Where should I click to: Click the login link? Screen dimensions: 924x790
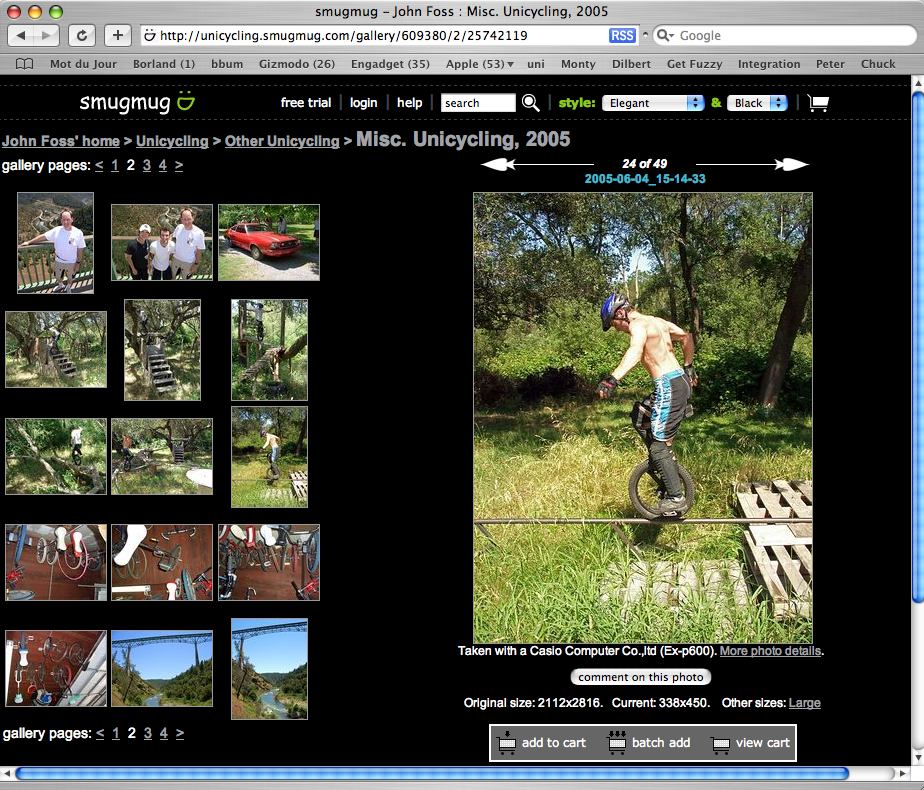(x=364, y=103)
